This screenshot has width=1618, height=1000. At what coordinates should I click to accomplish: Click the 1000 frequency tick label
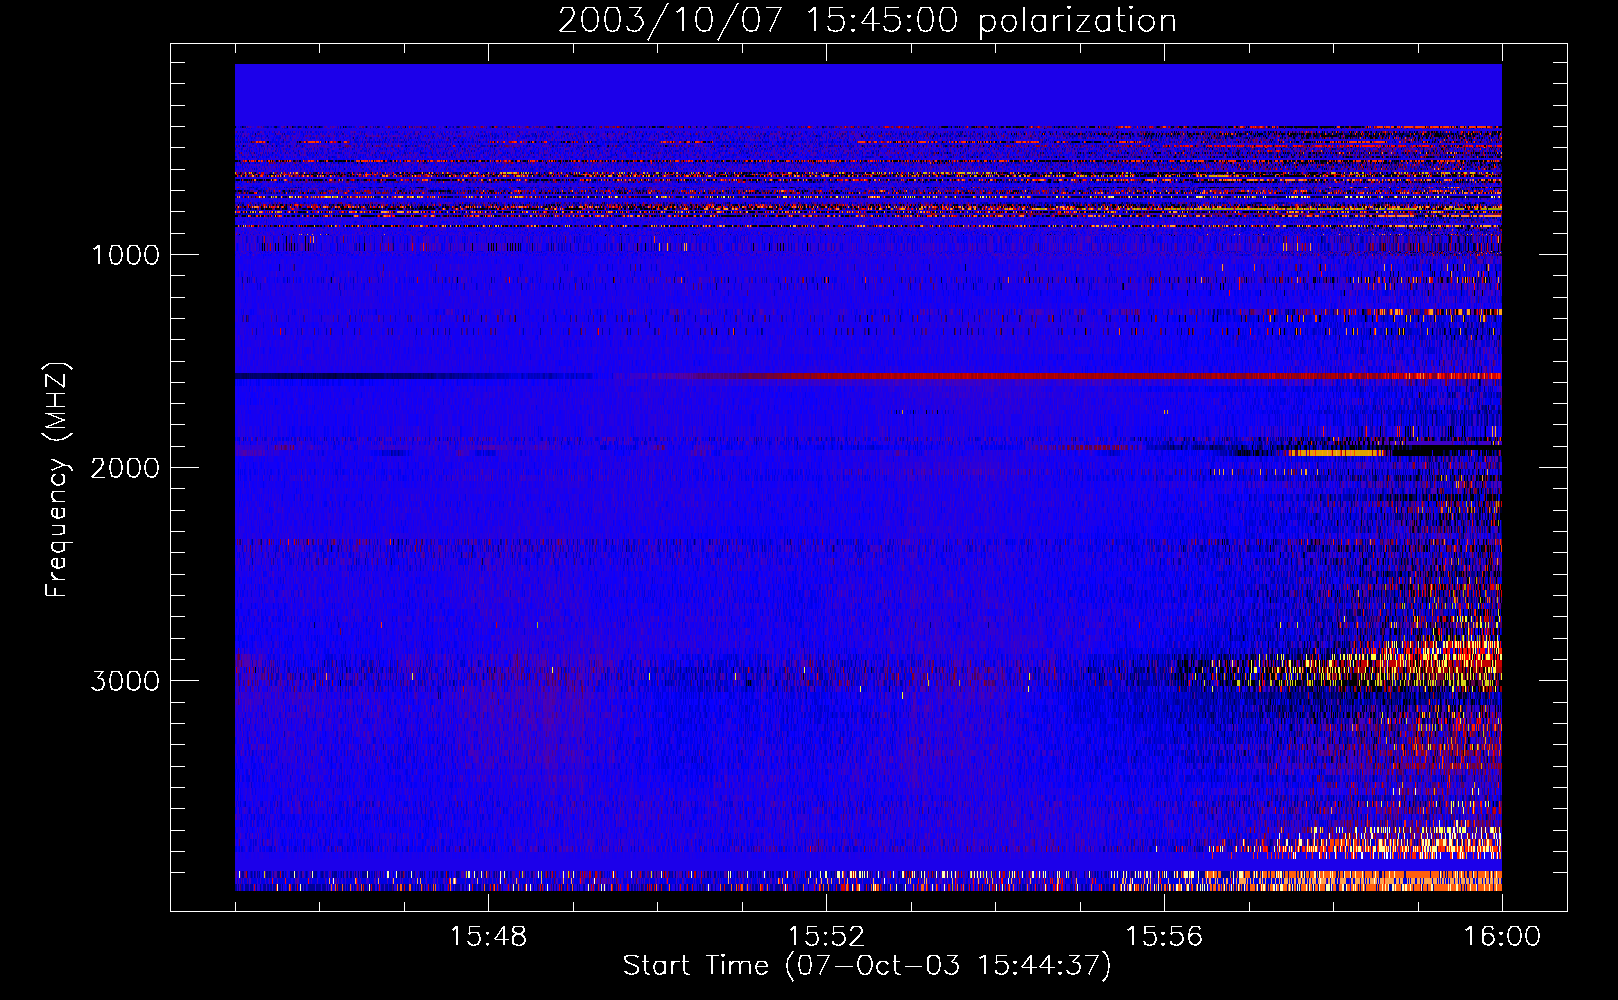click(x=125, y=255)
